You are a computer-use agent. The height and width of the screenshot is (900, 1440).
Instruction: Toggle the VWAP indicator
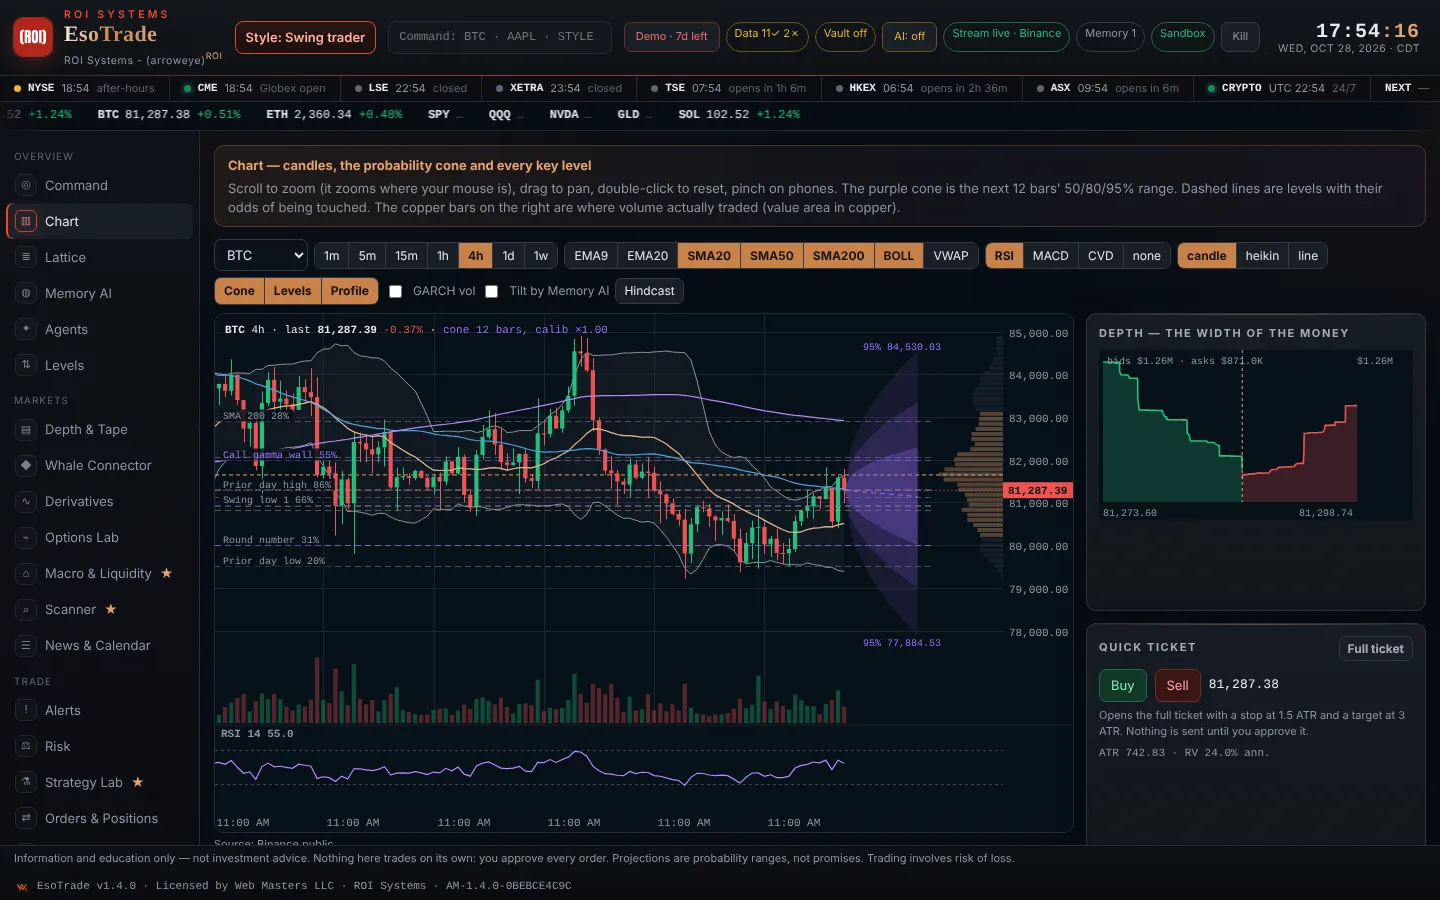951,256
